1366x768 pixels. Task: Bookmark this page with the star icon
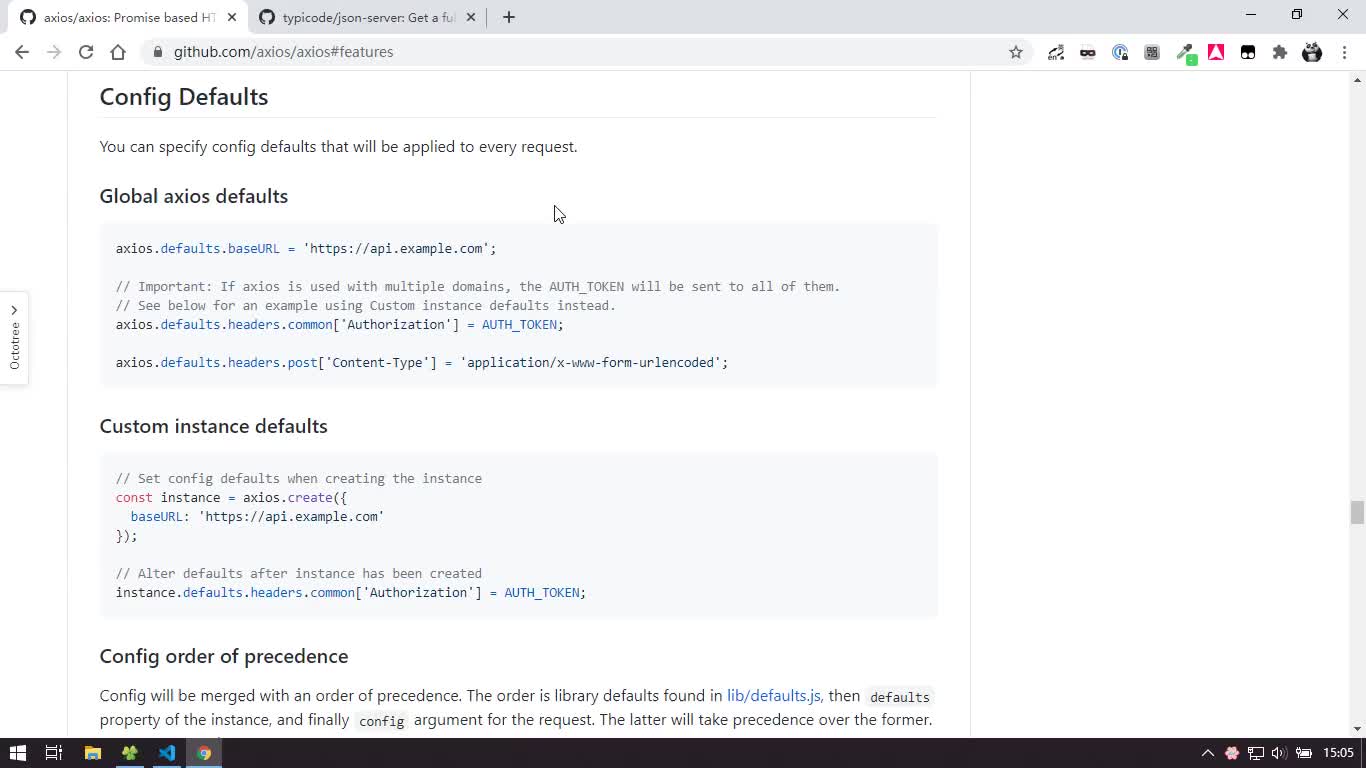[x=1016, y=52]
